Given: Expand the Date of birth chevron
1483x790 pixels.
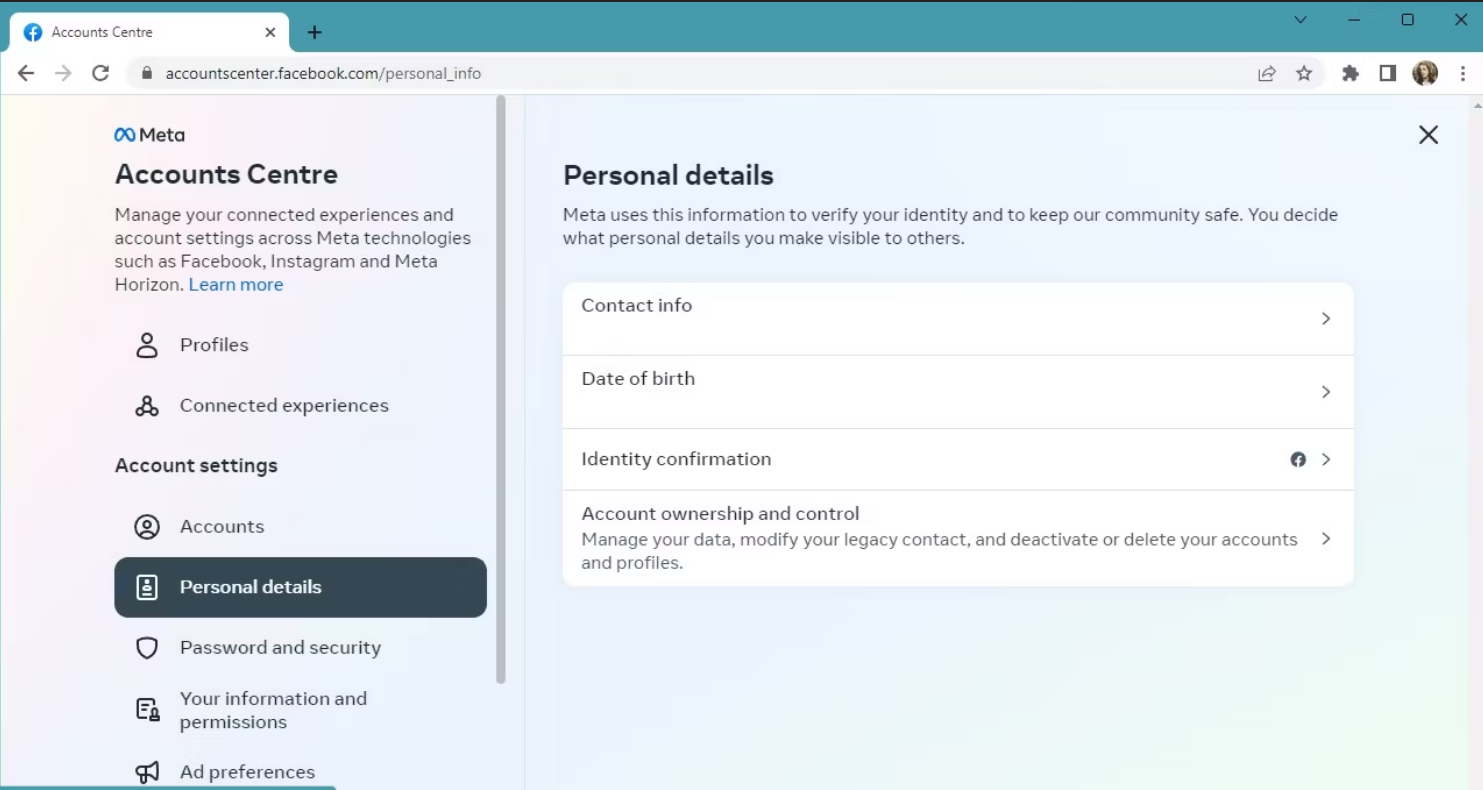Looking at the screenshot, I should [1326, 392].
